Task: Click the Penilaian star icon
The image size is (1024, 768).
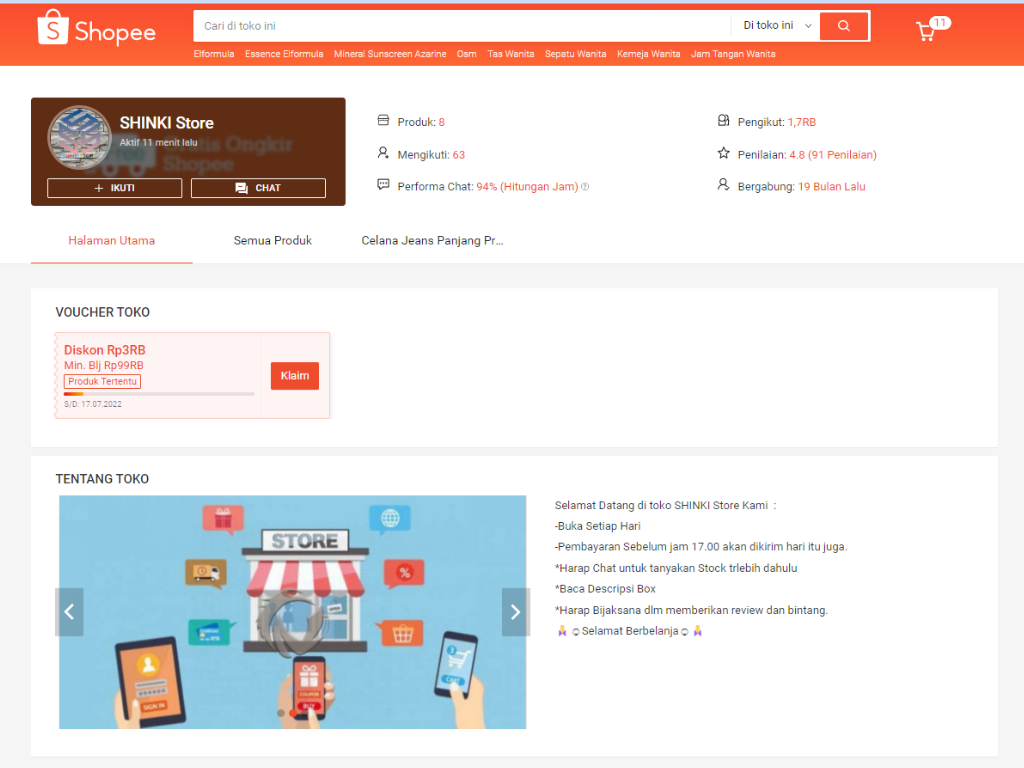Action: 724,153
